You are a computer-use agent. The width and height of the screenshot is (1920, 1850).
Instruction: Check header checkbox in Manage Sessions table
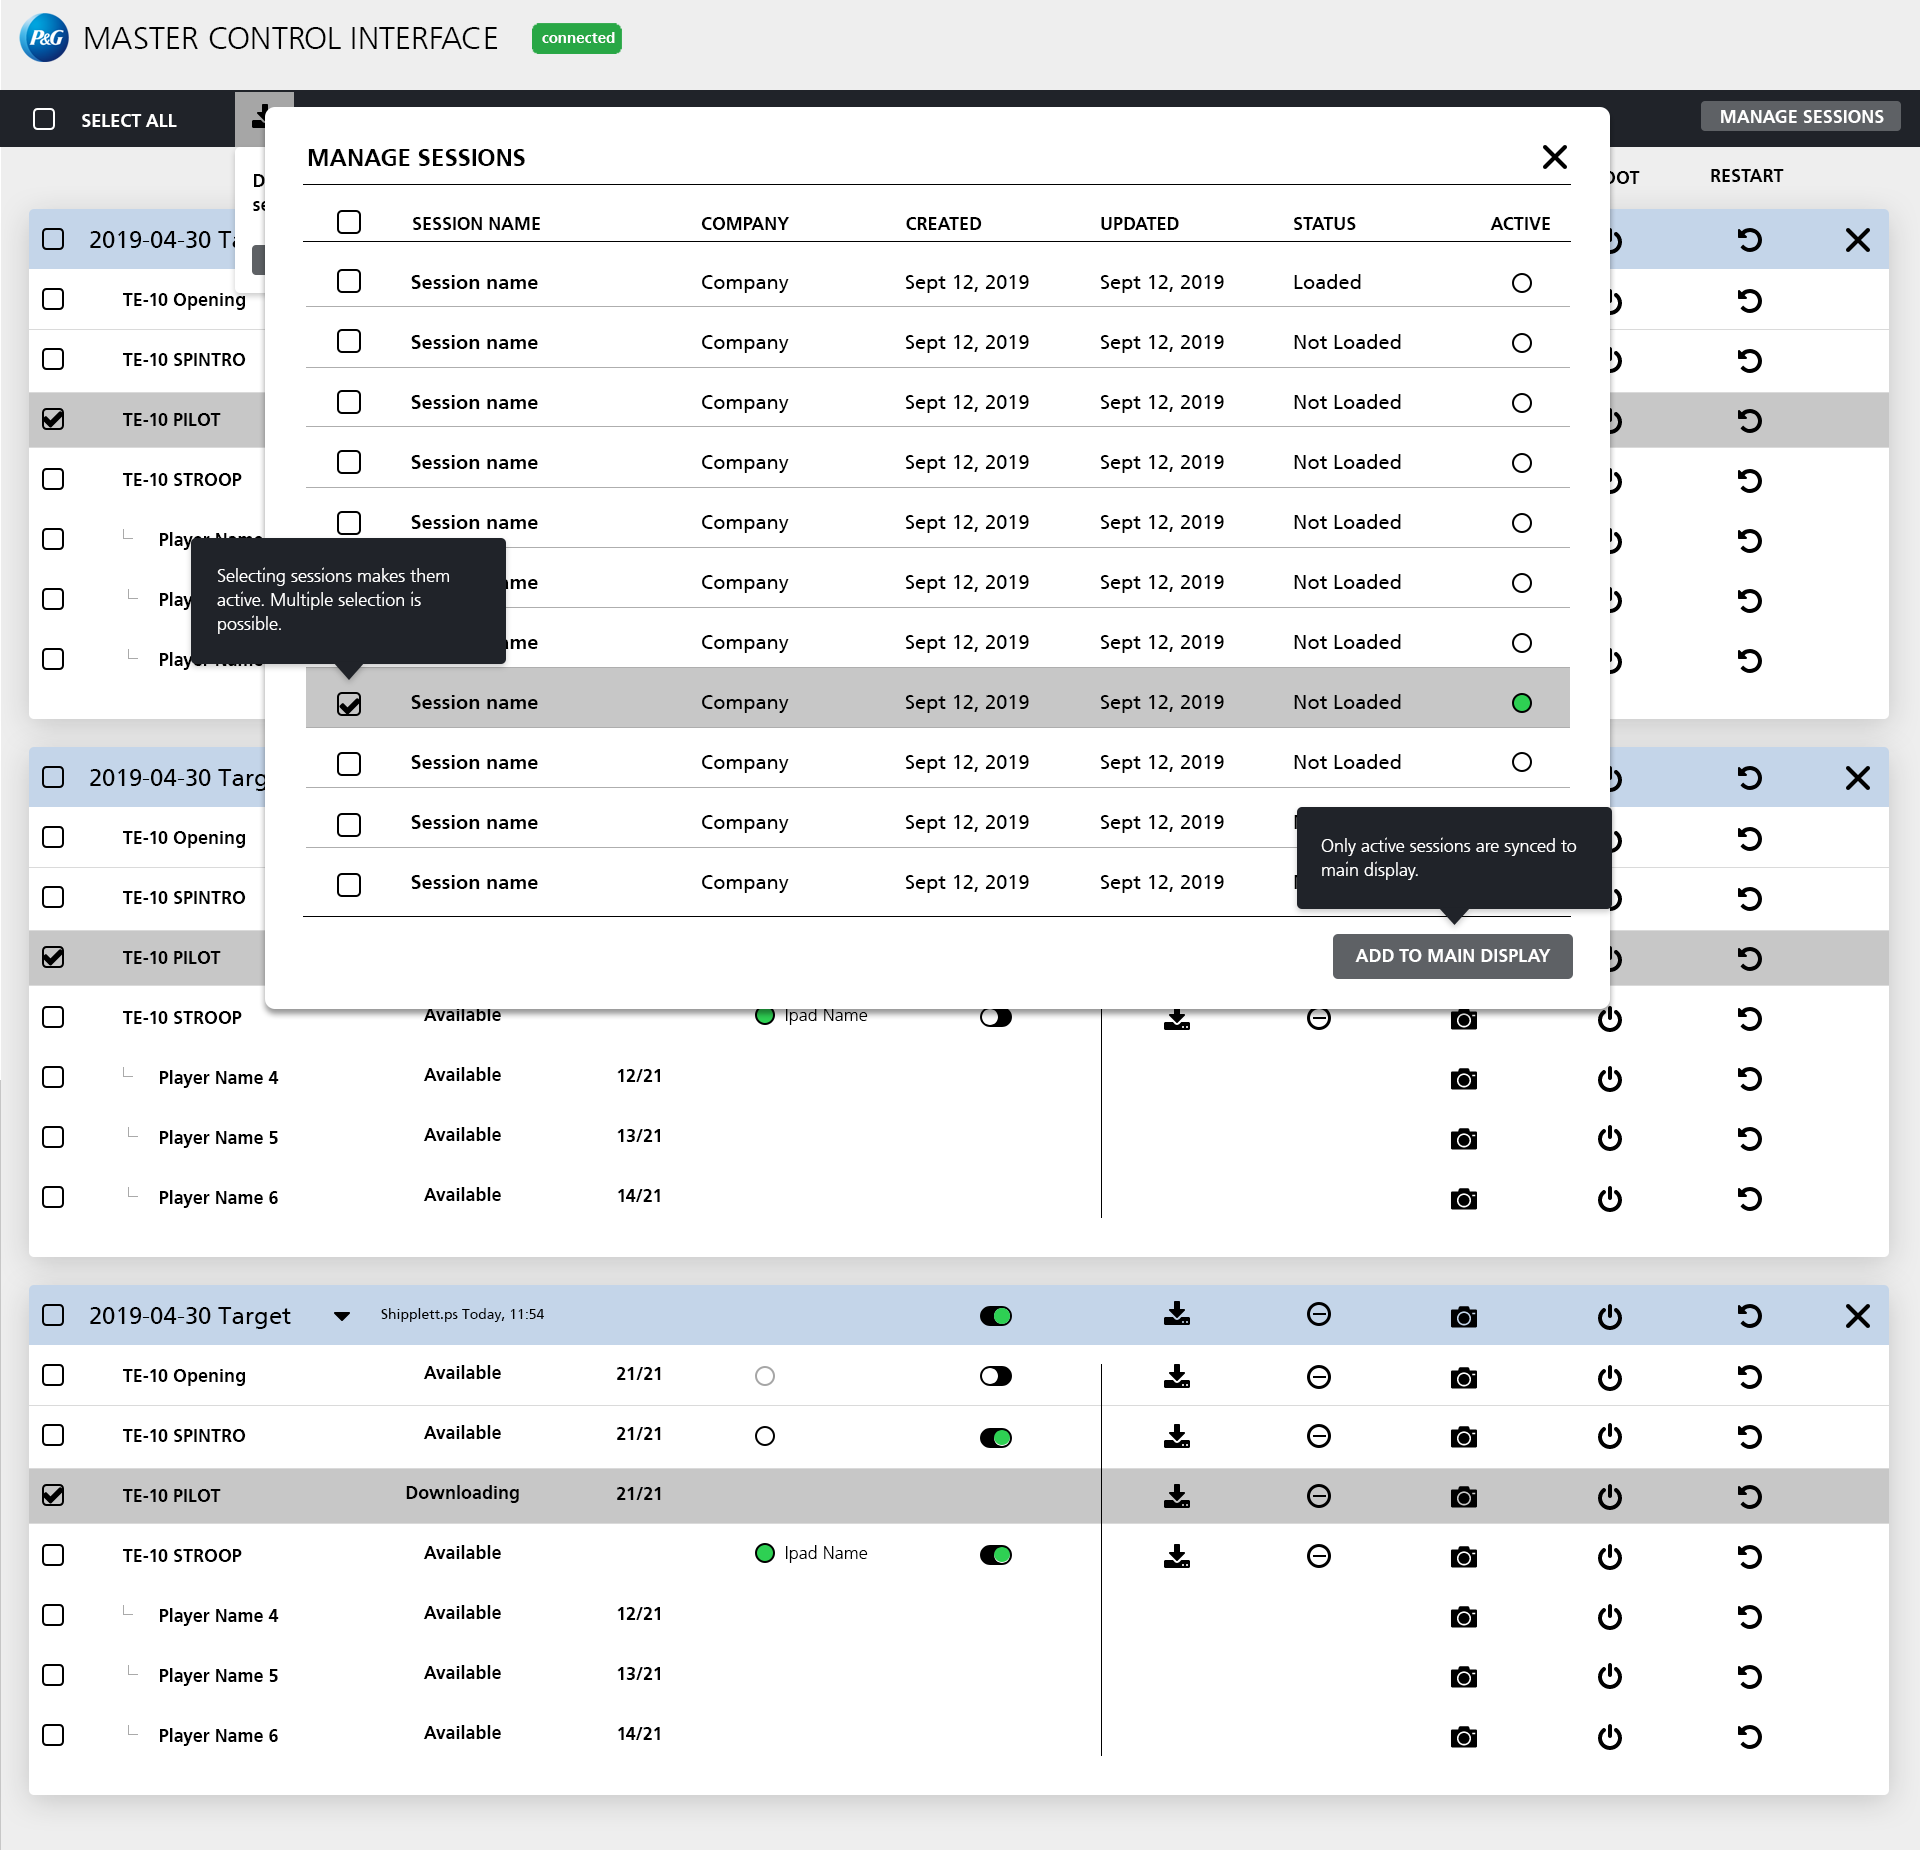point(349,222)
